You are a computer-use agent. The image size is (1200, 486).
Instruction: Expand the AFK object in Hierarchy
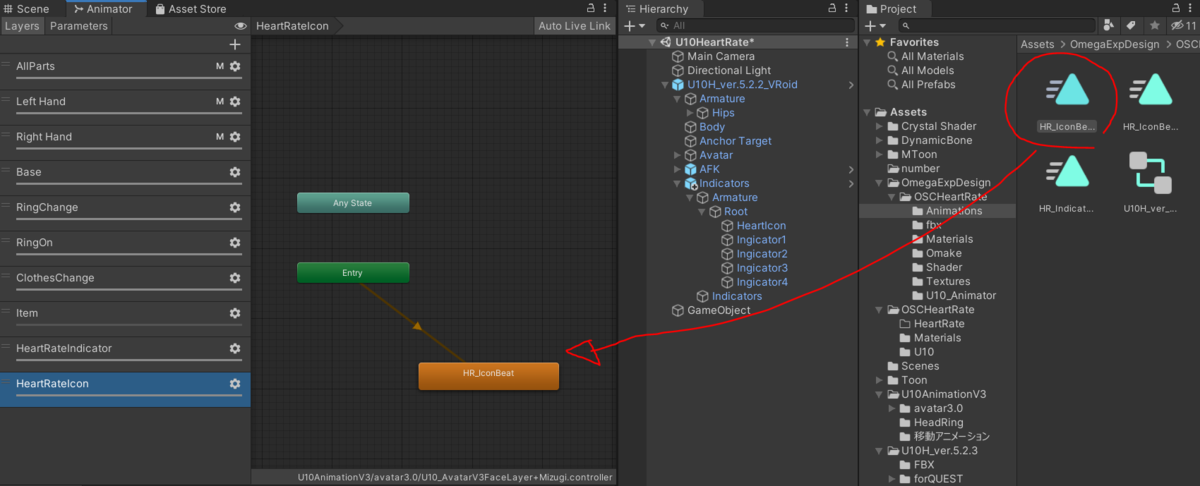click(x=678, y=169)
